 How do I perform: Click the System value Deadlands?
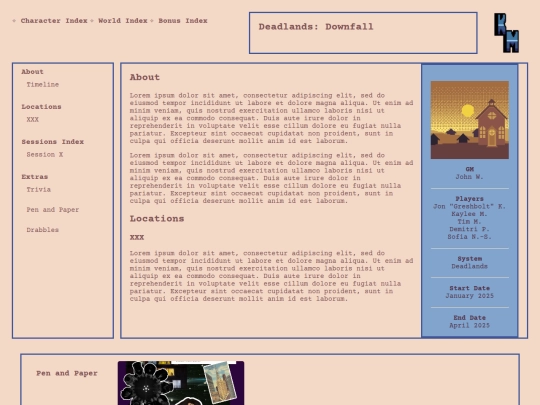pos(469,266)
